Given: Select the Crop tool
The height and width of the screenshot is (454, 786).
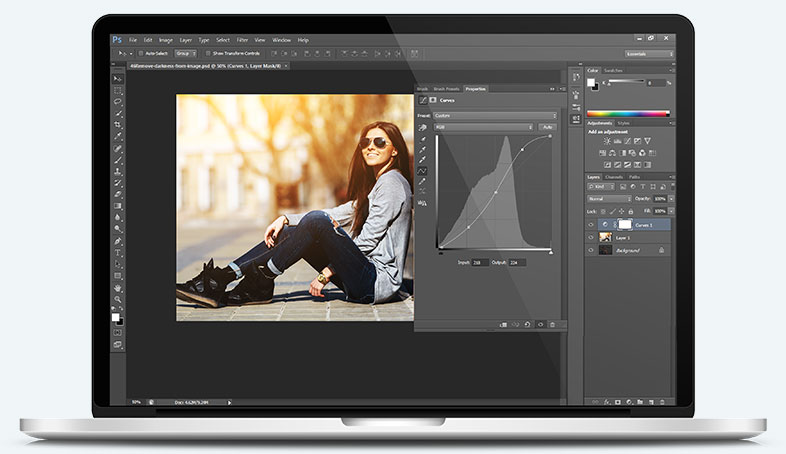Looking at the screenshot, I should point(118,125).
